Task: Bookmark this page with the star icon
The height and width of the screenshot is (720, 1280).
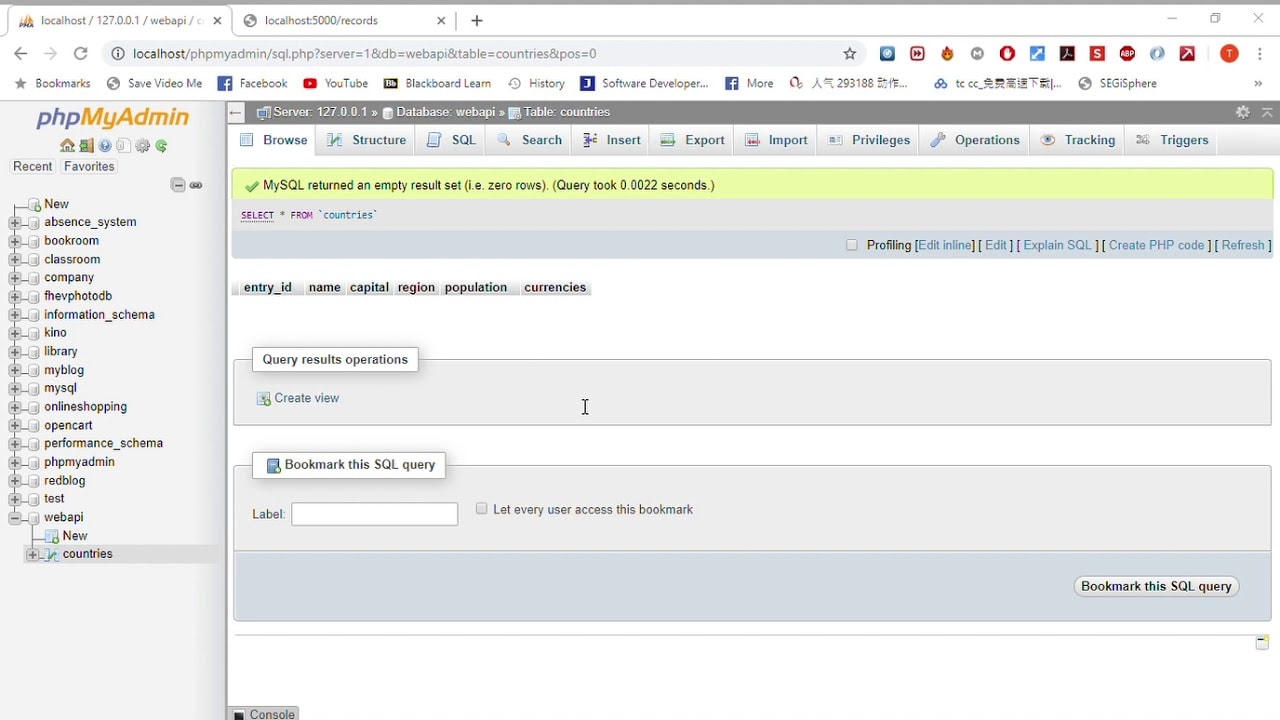Action: [x=850, y=54]
